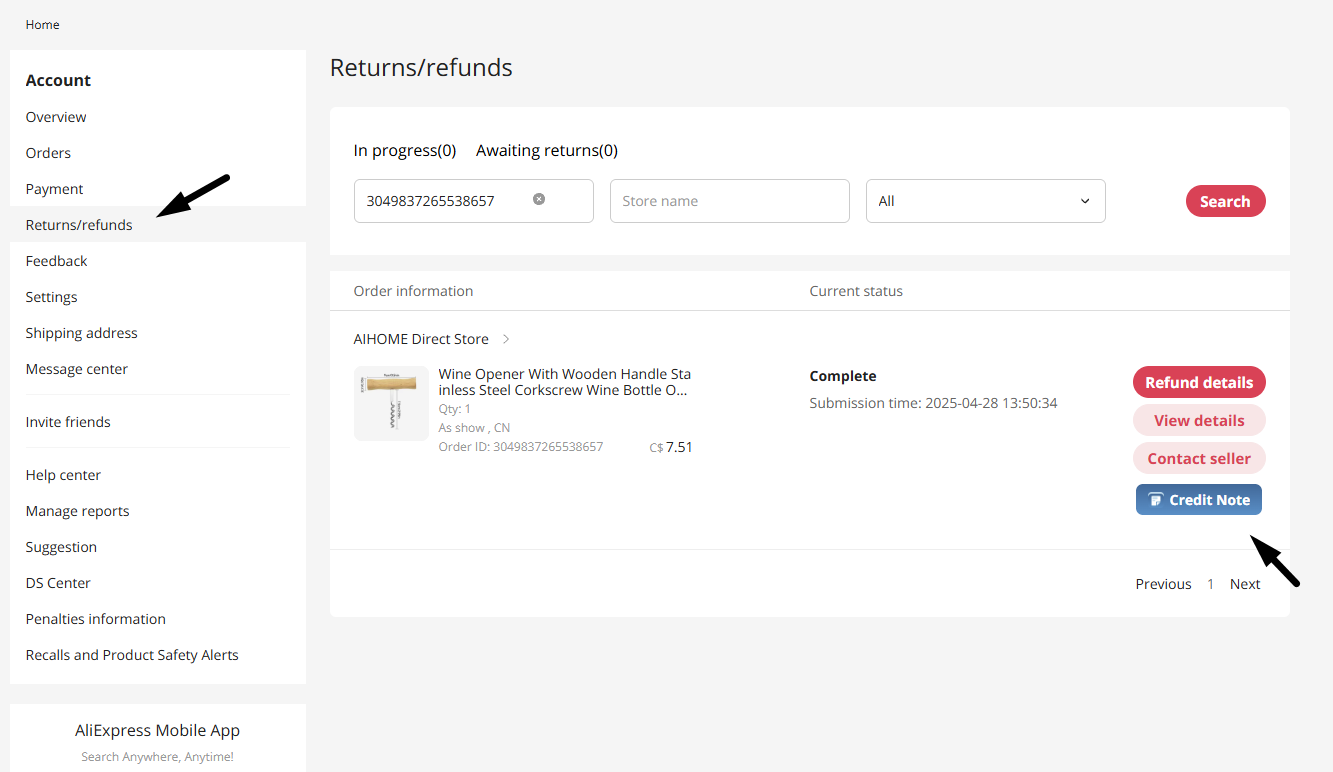Expand the store breadcrumb arrow

click(505, 339)
